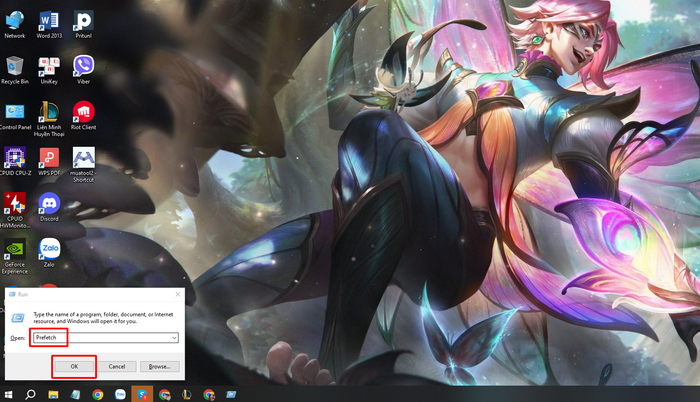Open the Windows Start menu
The width and height of the screenshot is (700, 402).
[x=8, y=394]
